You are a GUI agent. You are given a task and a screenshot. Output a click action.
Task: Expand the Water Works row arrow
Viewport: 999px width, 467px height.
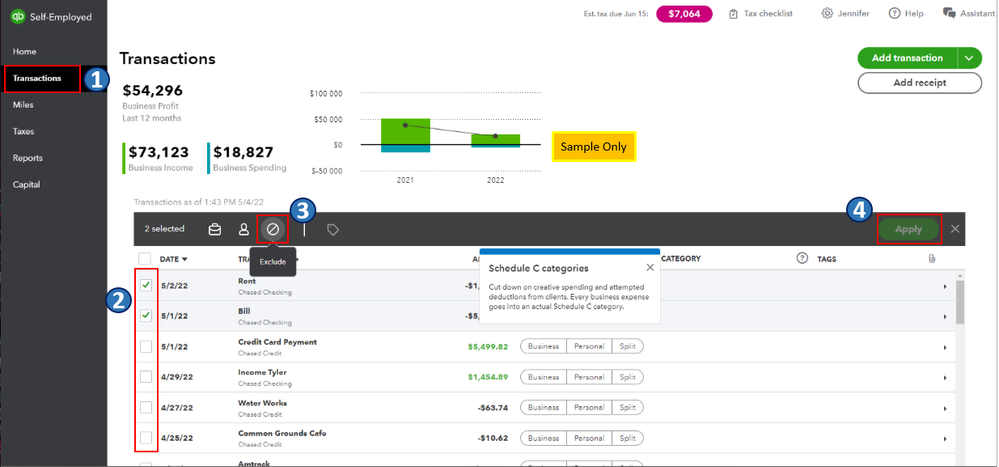click(x=945, y=408)
